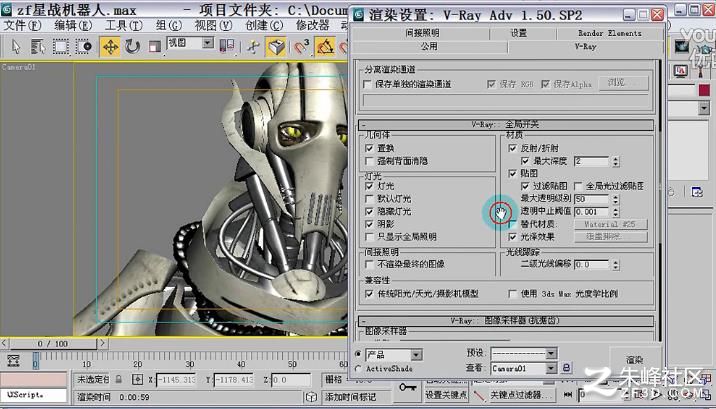Click the render dialog vertical scrollbar
Viewport: 716px width, 409px height.
[659, 201]
